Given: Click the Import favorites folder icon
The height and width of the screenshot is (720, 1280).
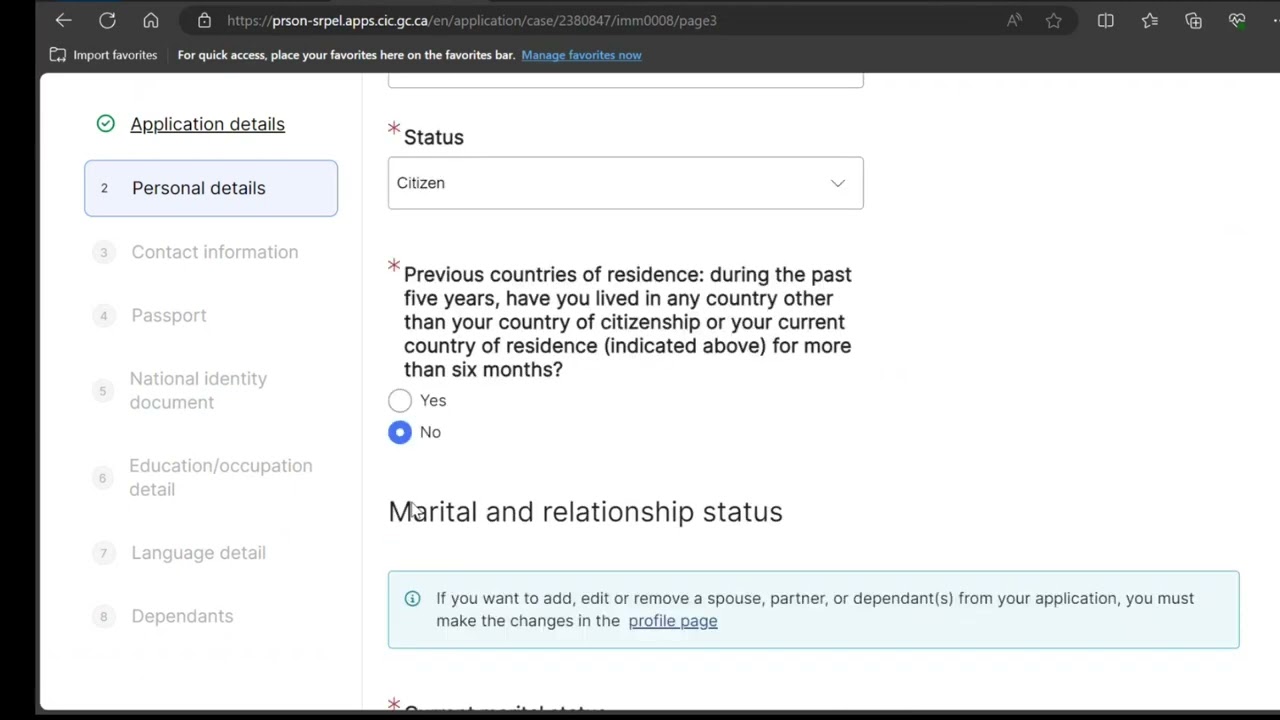Looking at the screenshot, I should coord(58,55).
